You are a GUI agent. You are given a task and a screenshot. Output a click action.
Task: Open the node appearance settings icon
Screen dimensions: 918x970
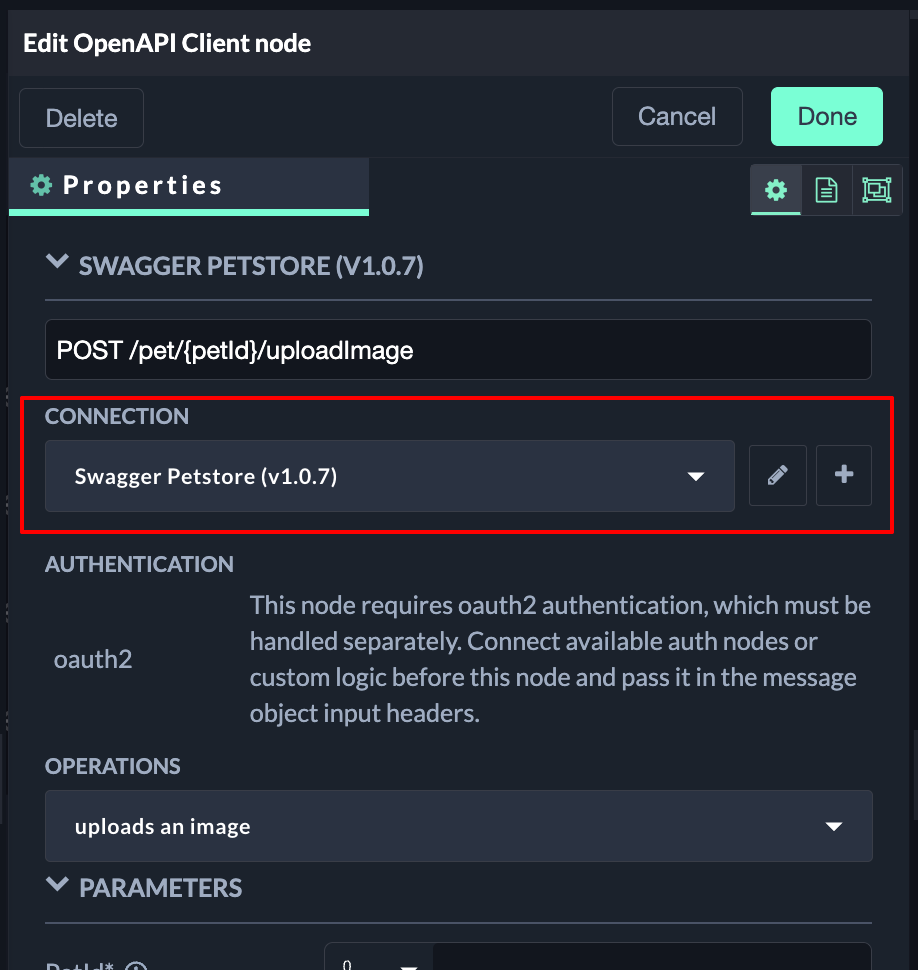876,190
